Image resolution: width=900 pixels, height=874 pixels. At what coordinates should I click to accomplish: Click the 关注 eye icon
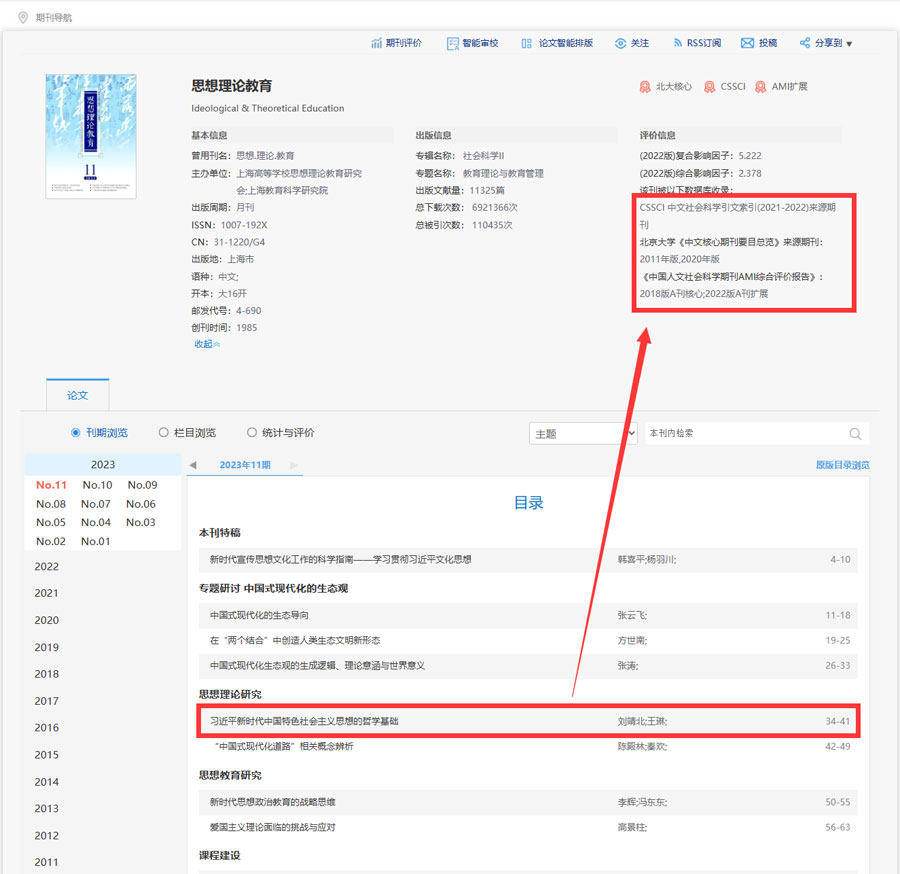(620, 43)
